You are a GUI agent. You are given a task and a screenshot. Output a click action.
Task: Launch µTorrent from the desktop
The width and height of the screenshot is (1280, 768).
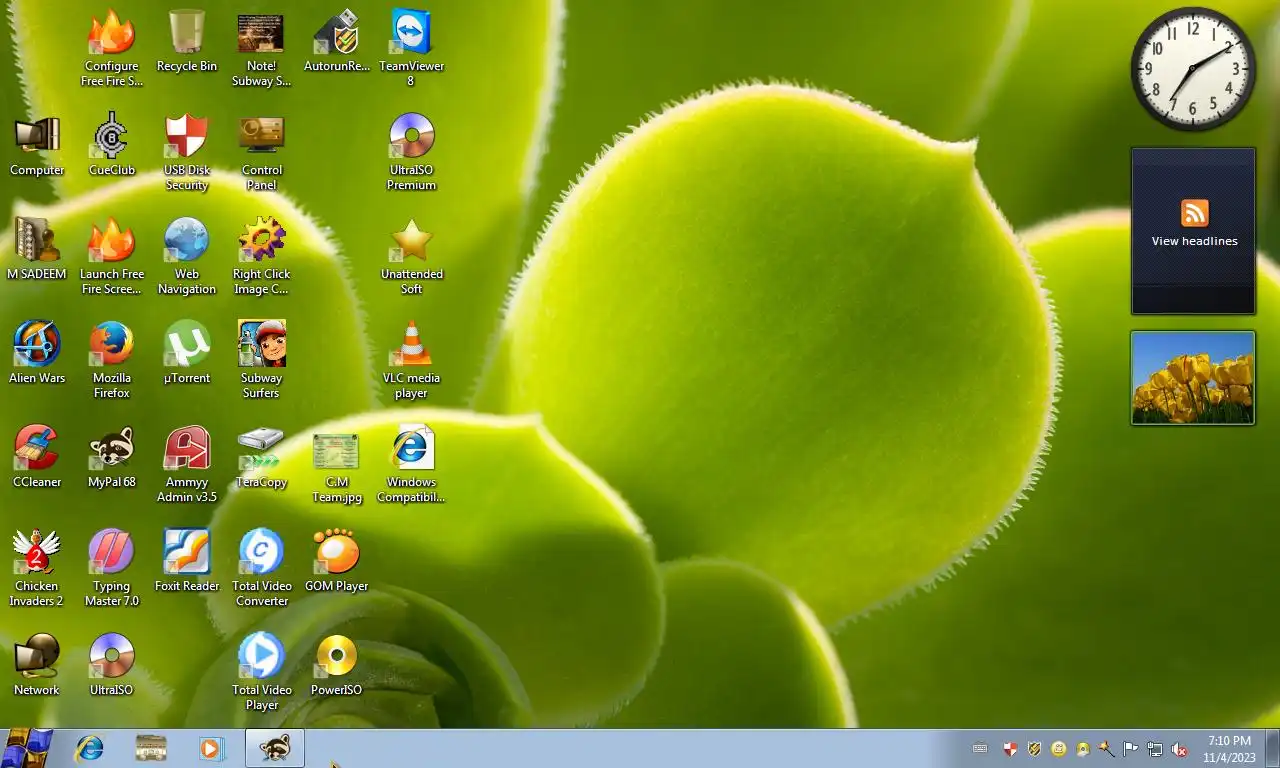click(x=187, y=354)
